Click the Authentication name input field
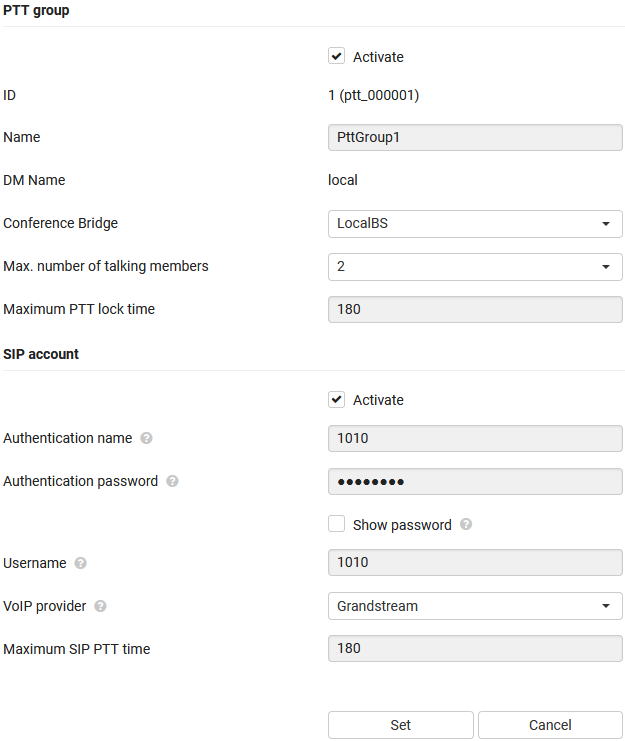This screenshot has height=741, width=625. tap(475, 438)
